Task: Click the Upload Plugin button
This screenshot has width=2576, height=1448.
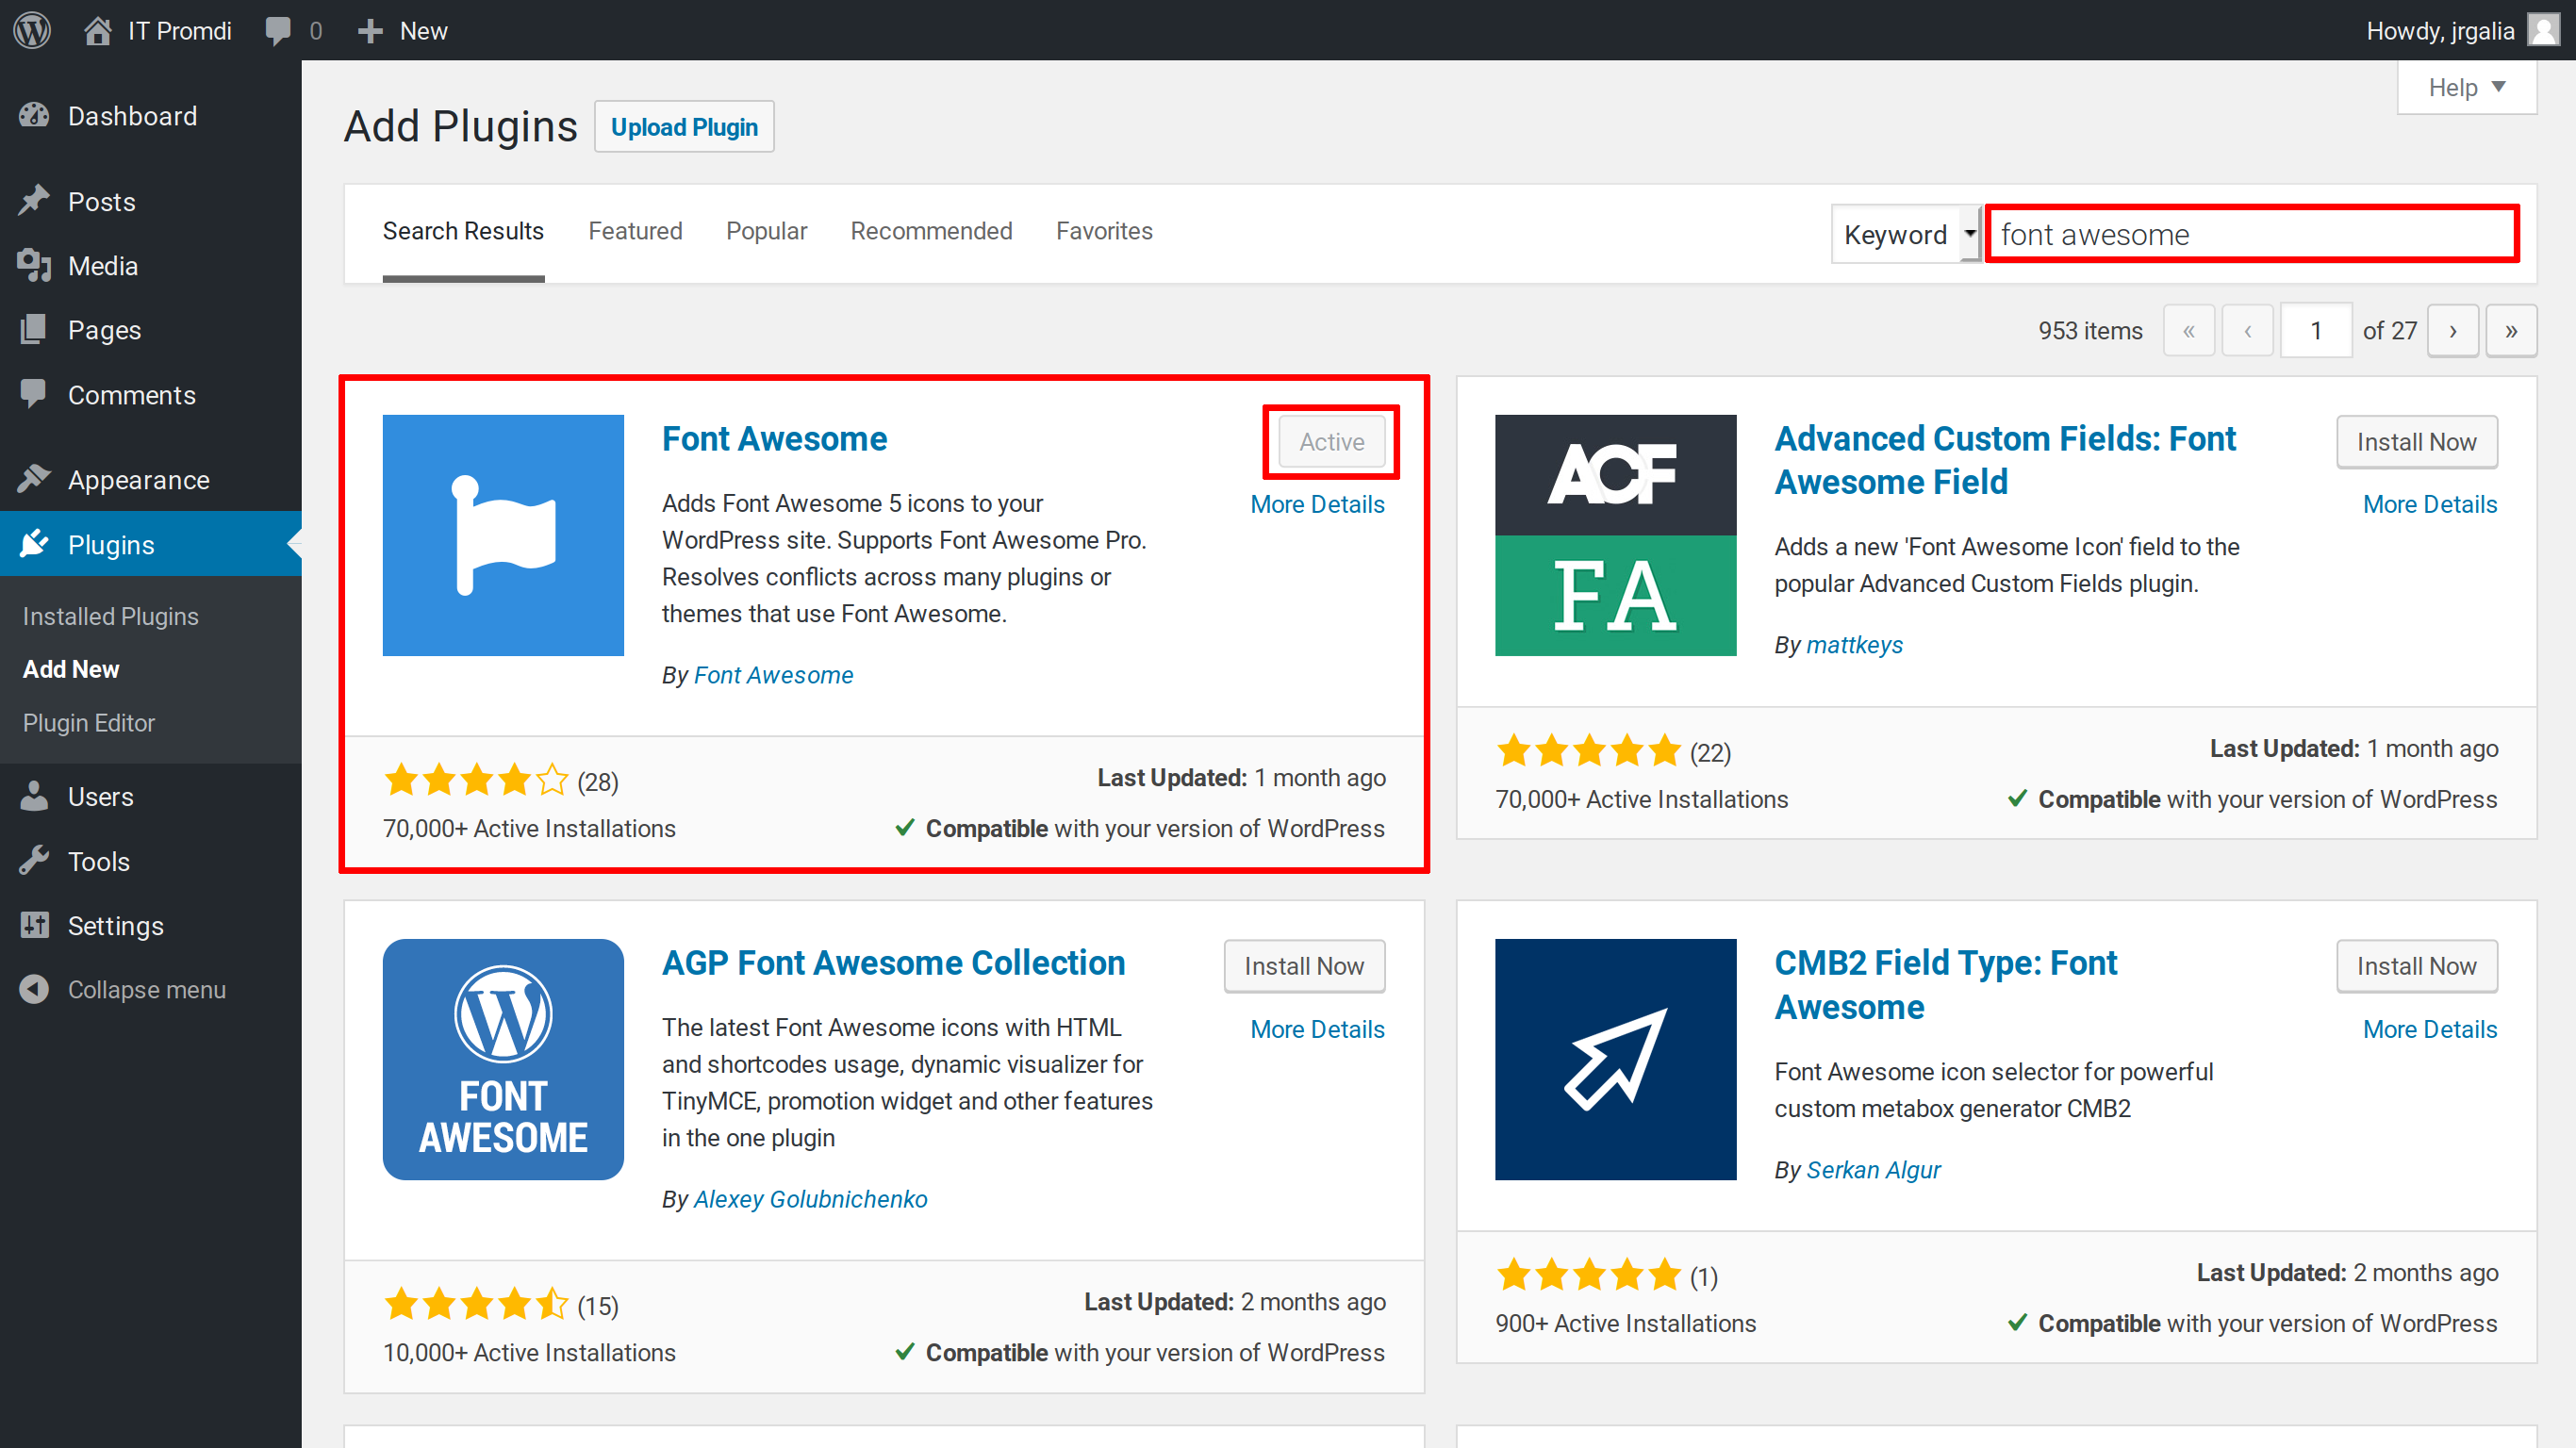Action: (x=684, y=127)
